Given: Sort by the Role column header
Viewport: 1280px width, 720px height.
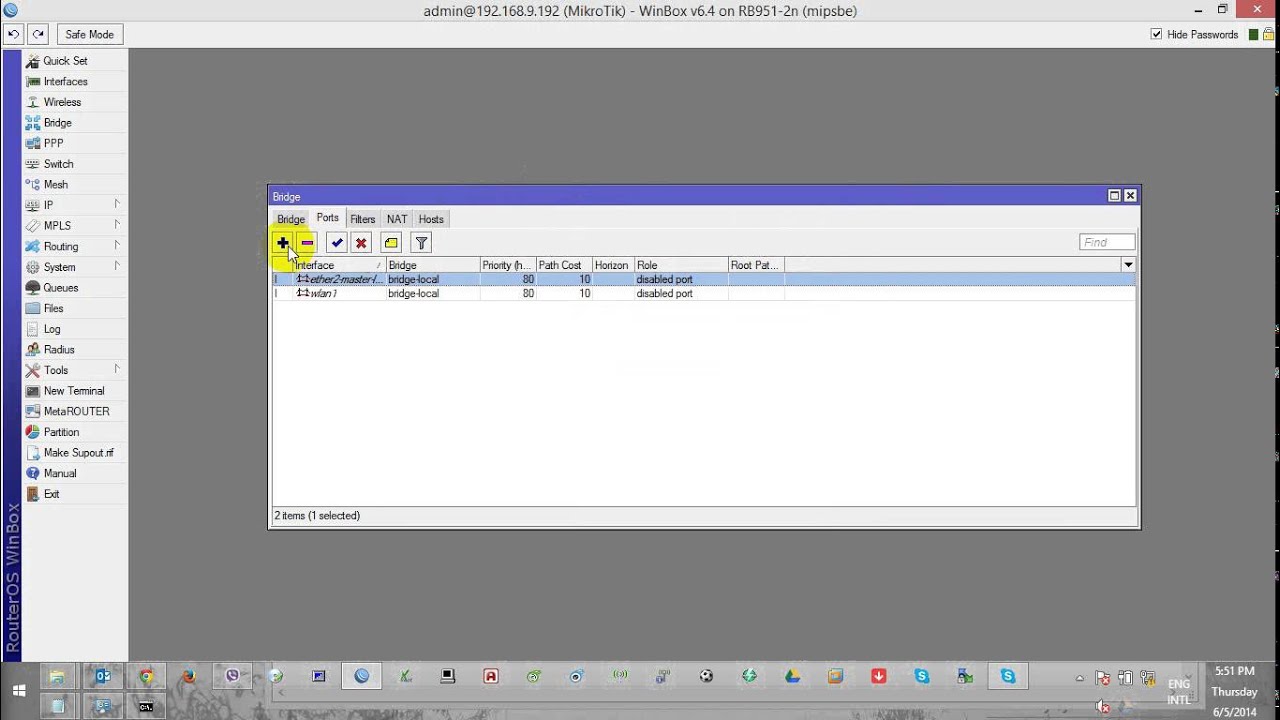Looking at the screenshot, I should pyautogui.click(x=682, y=265).
